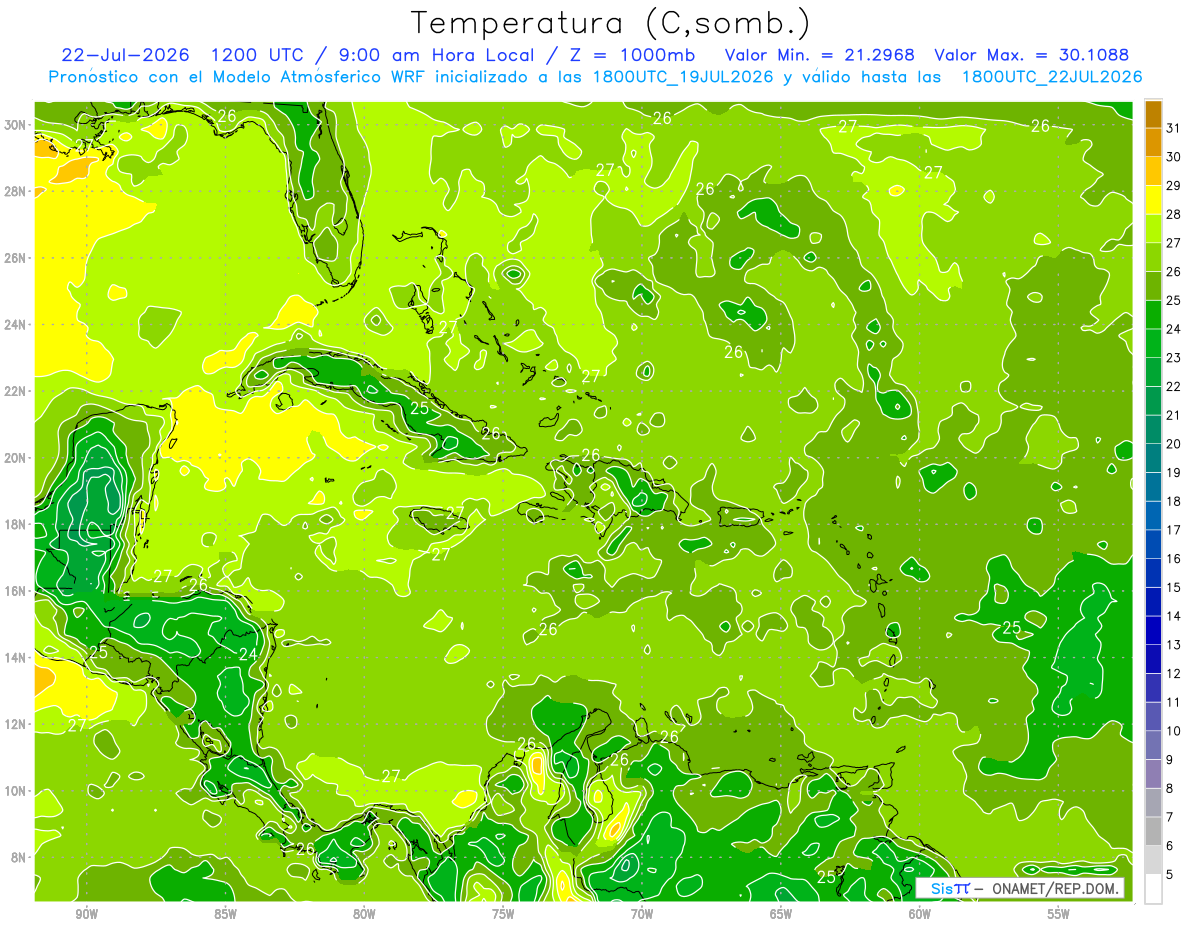Click the 26N latitude axis label
The image size is (1200, 927).
coord(15,258)
